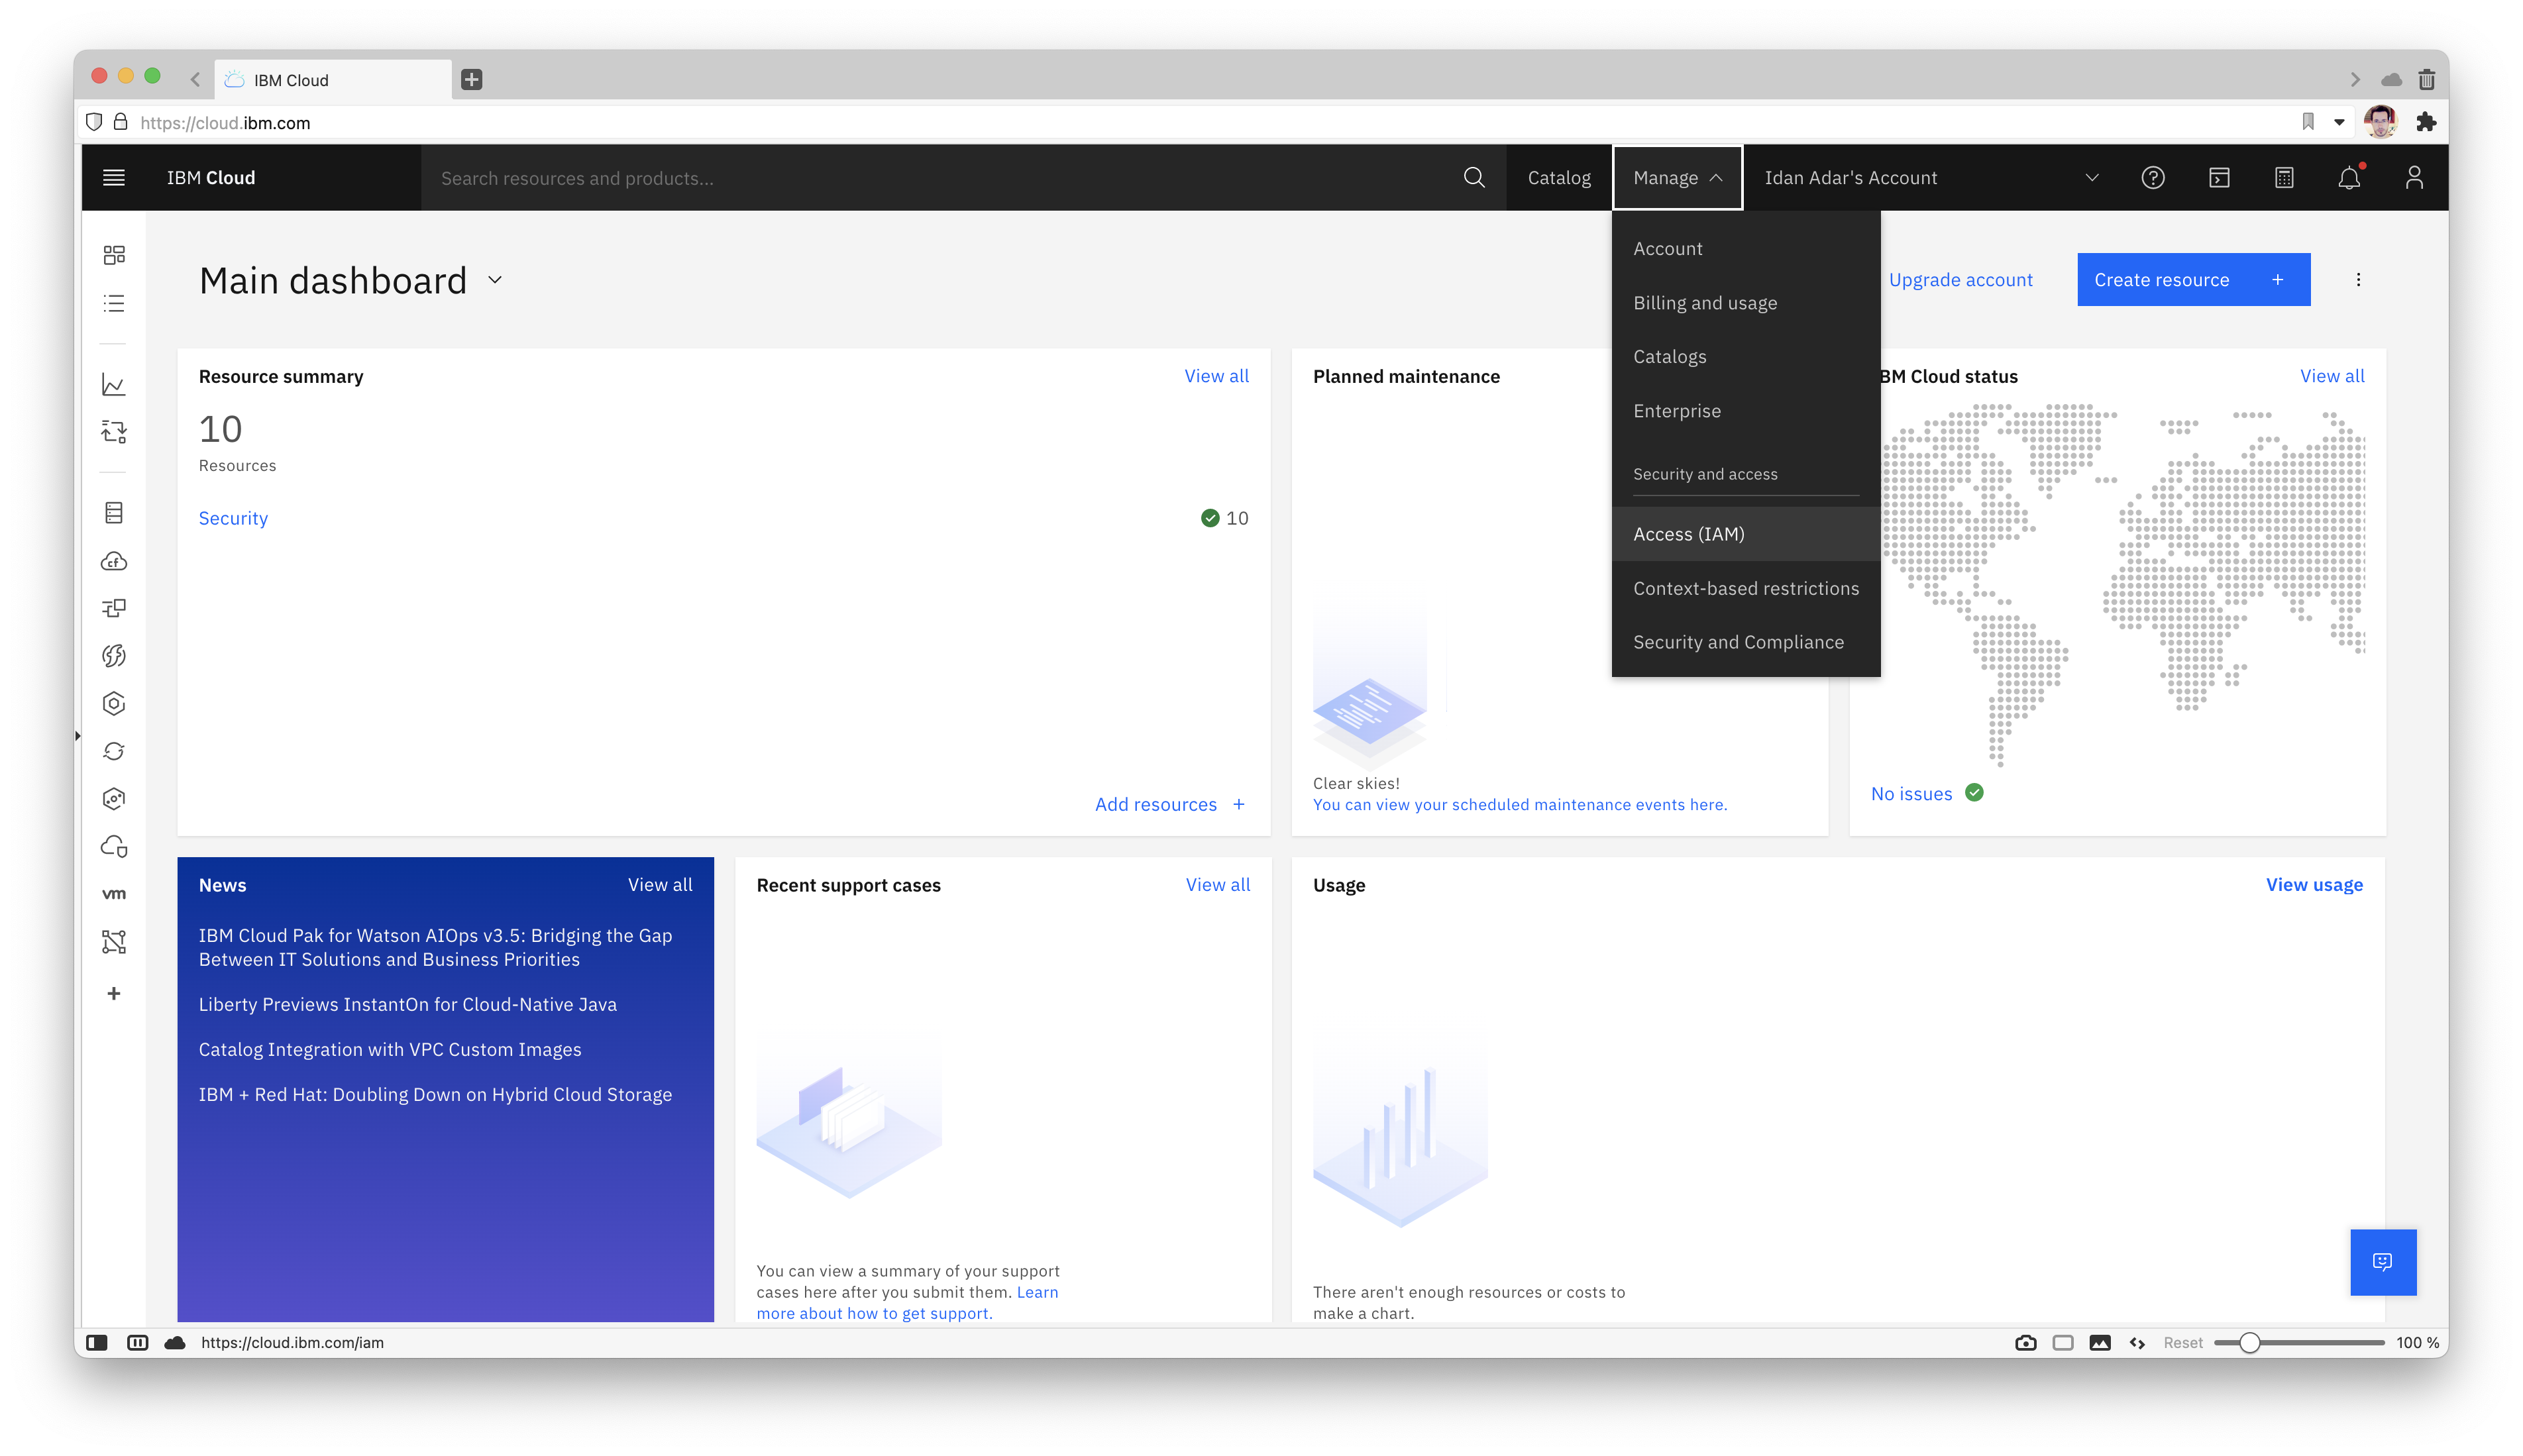Click the Create resource button
The height and width of the screenshot is (1456, 2523).
click(x=2193, y=280)
